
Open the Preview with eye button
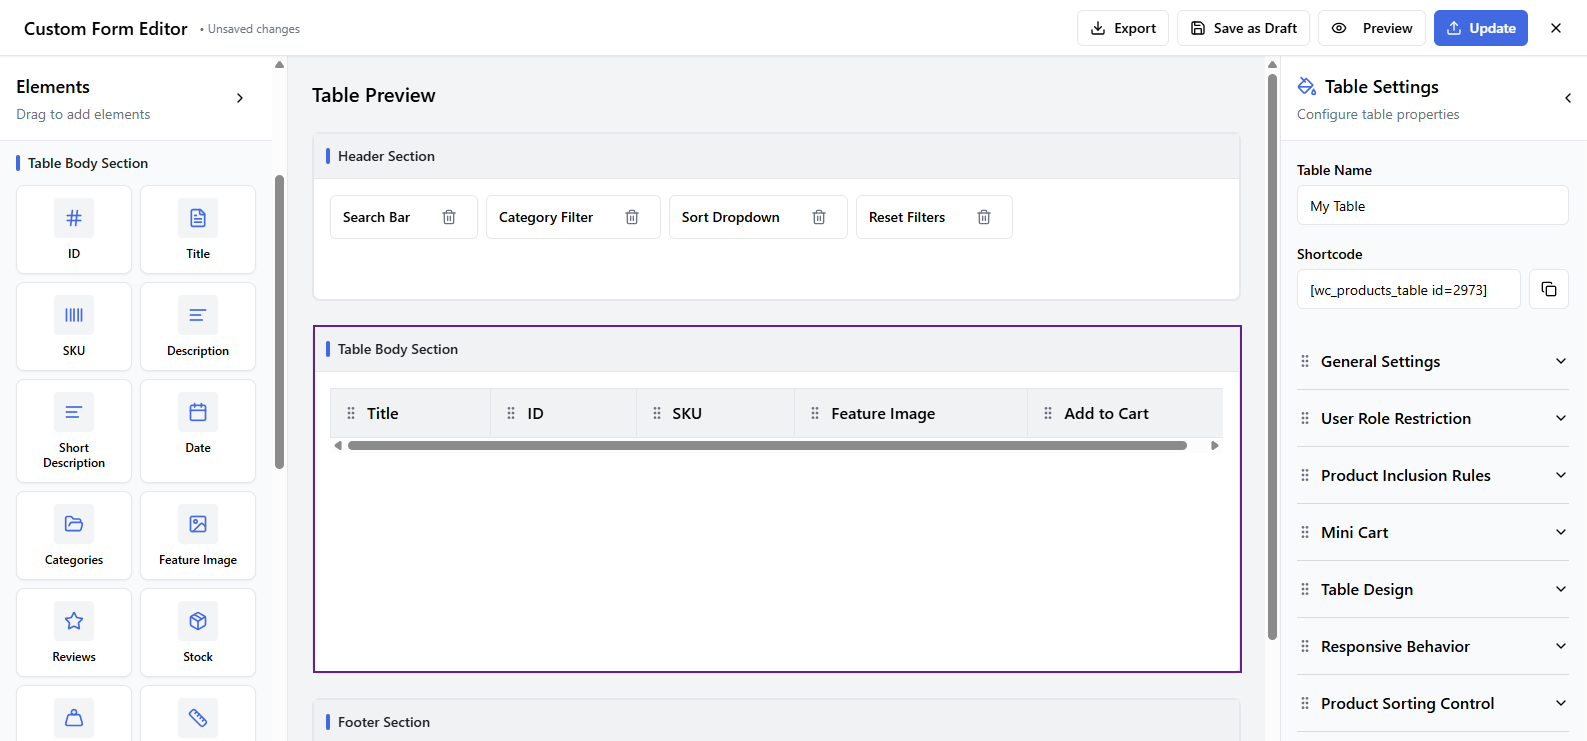[x=1372, y=28]
